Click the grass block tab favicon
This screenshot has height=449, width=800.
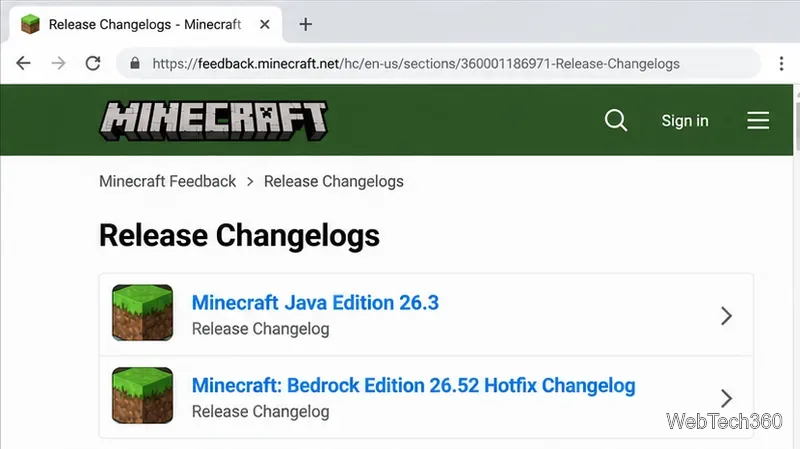30,24
